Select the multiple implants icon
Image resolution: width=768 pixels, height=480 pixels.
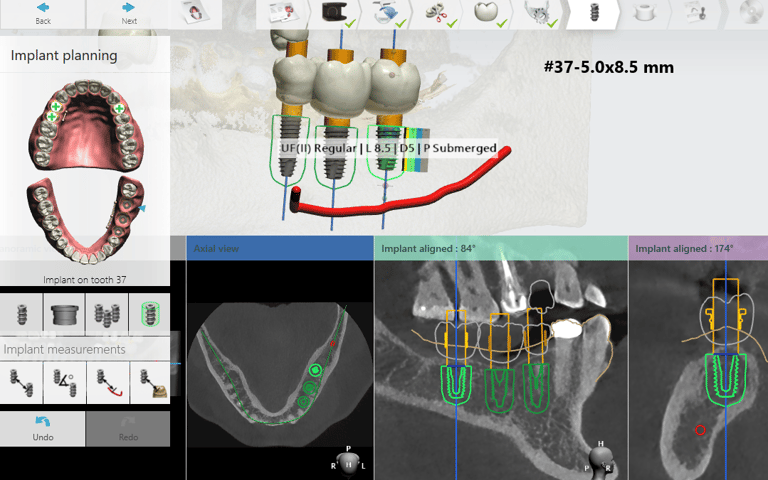107,314
